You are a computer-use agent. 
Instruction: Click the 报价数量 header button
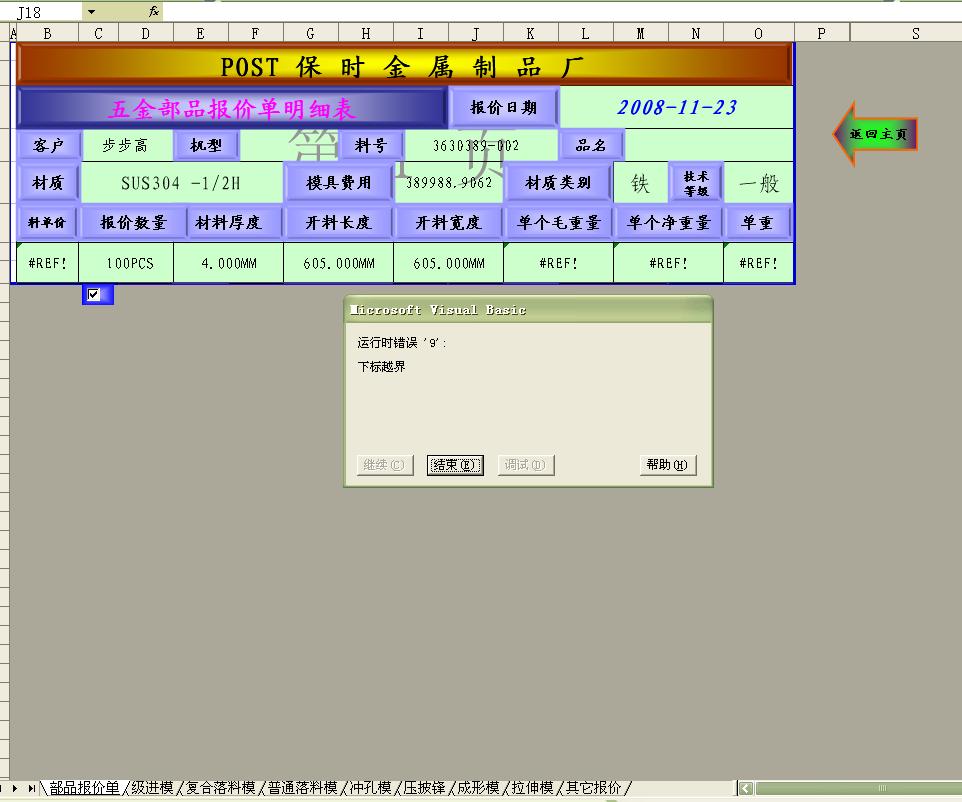point(133,222)
